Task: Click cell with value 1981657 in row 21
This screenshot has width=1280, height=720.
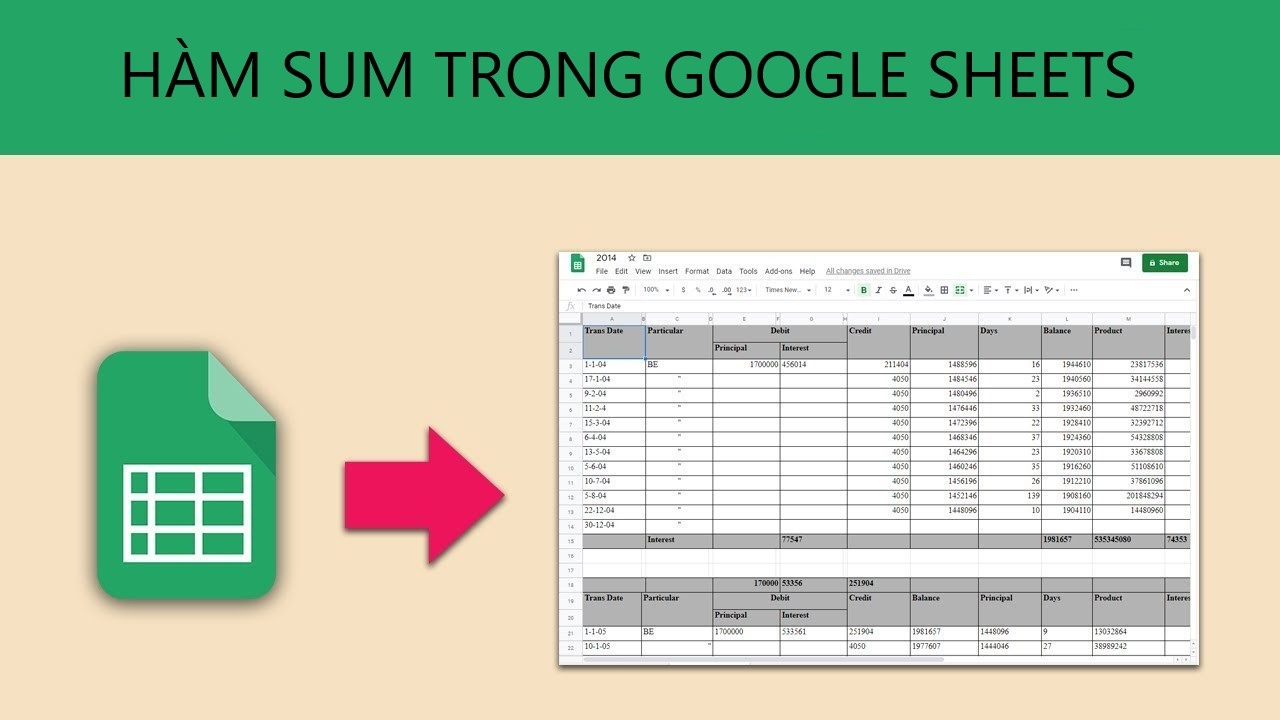Action: tap(944, 633)
